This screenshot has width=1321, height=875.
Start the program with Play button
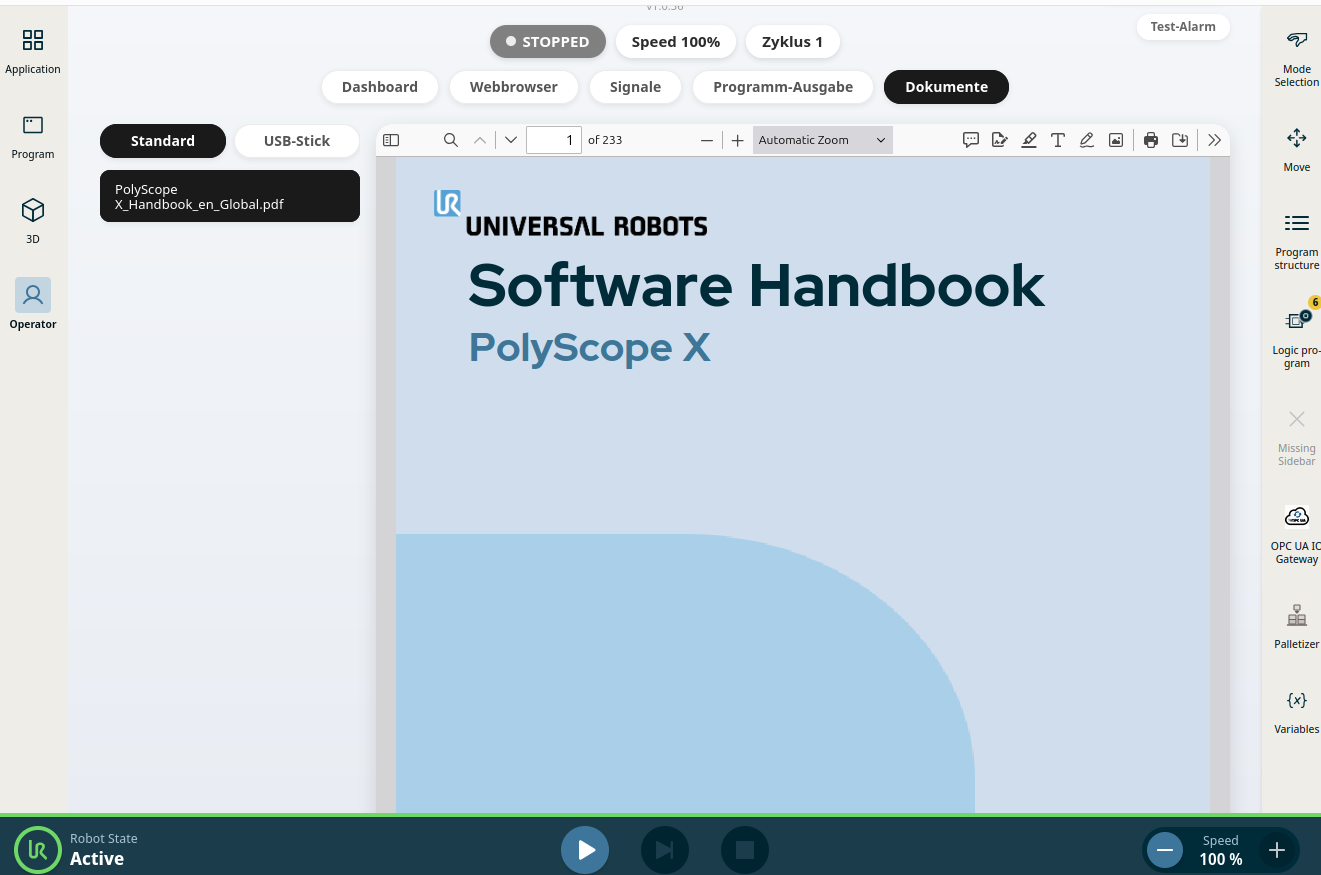(x=585, y=850)
